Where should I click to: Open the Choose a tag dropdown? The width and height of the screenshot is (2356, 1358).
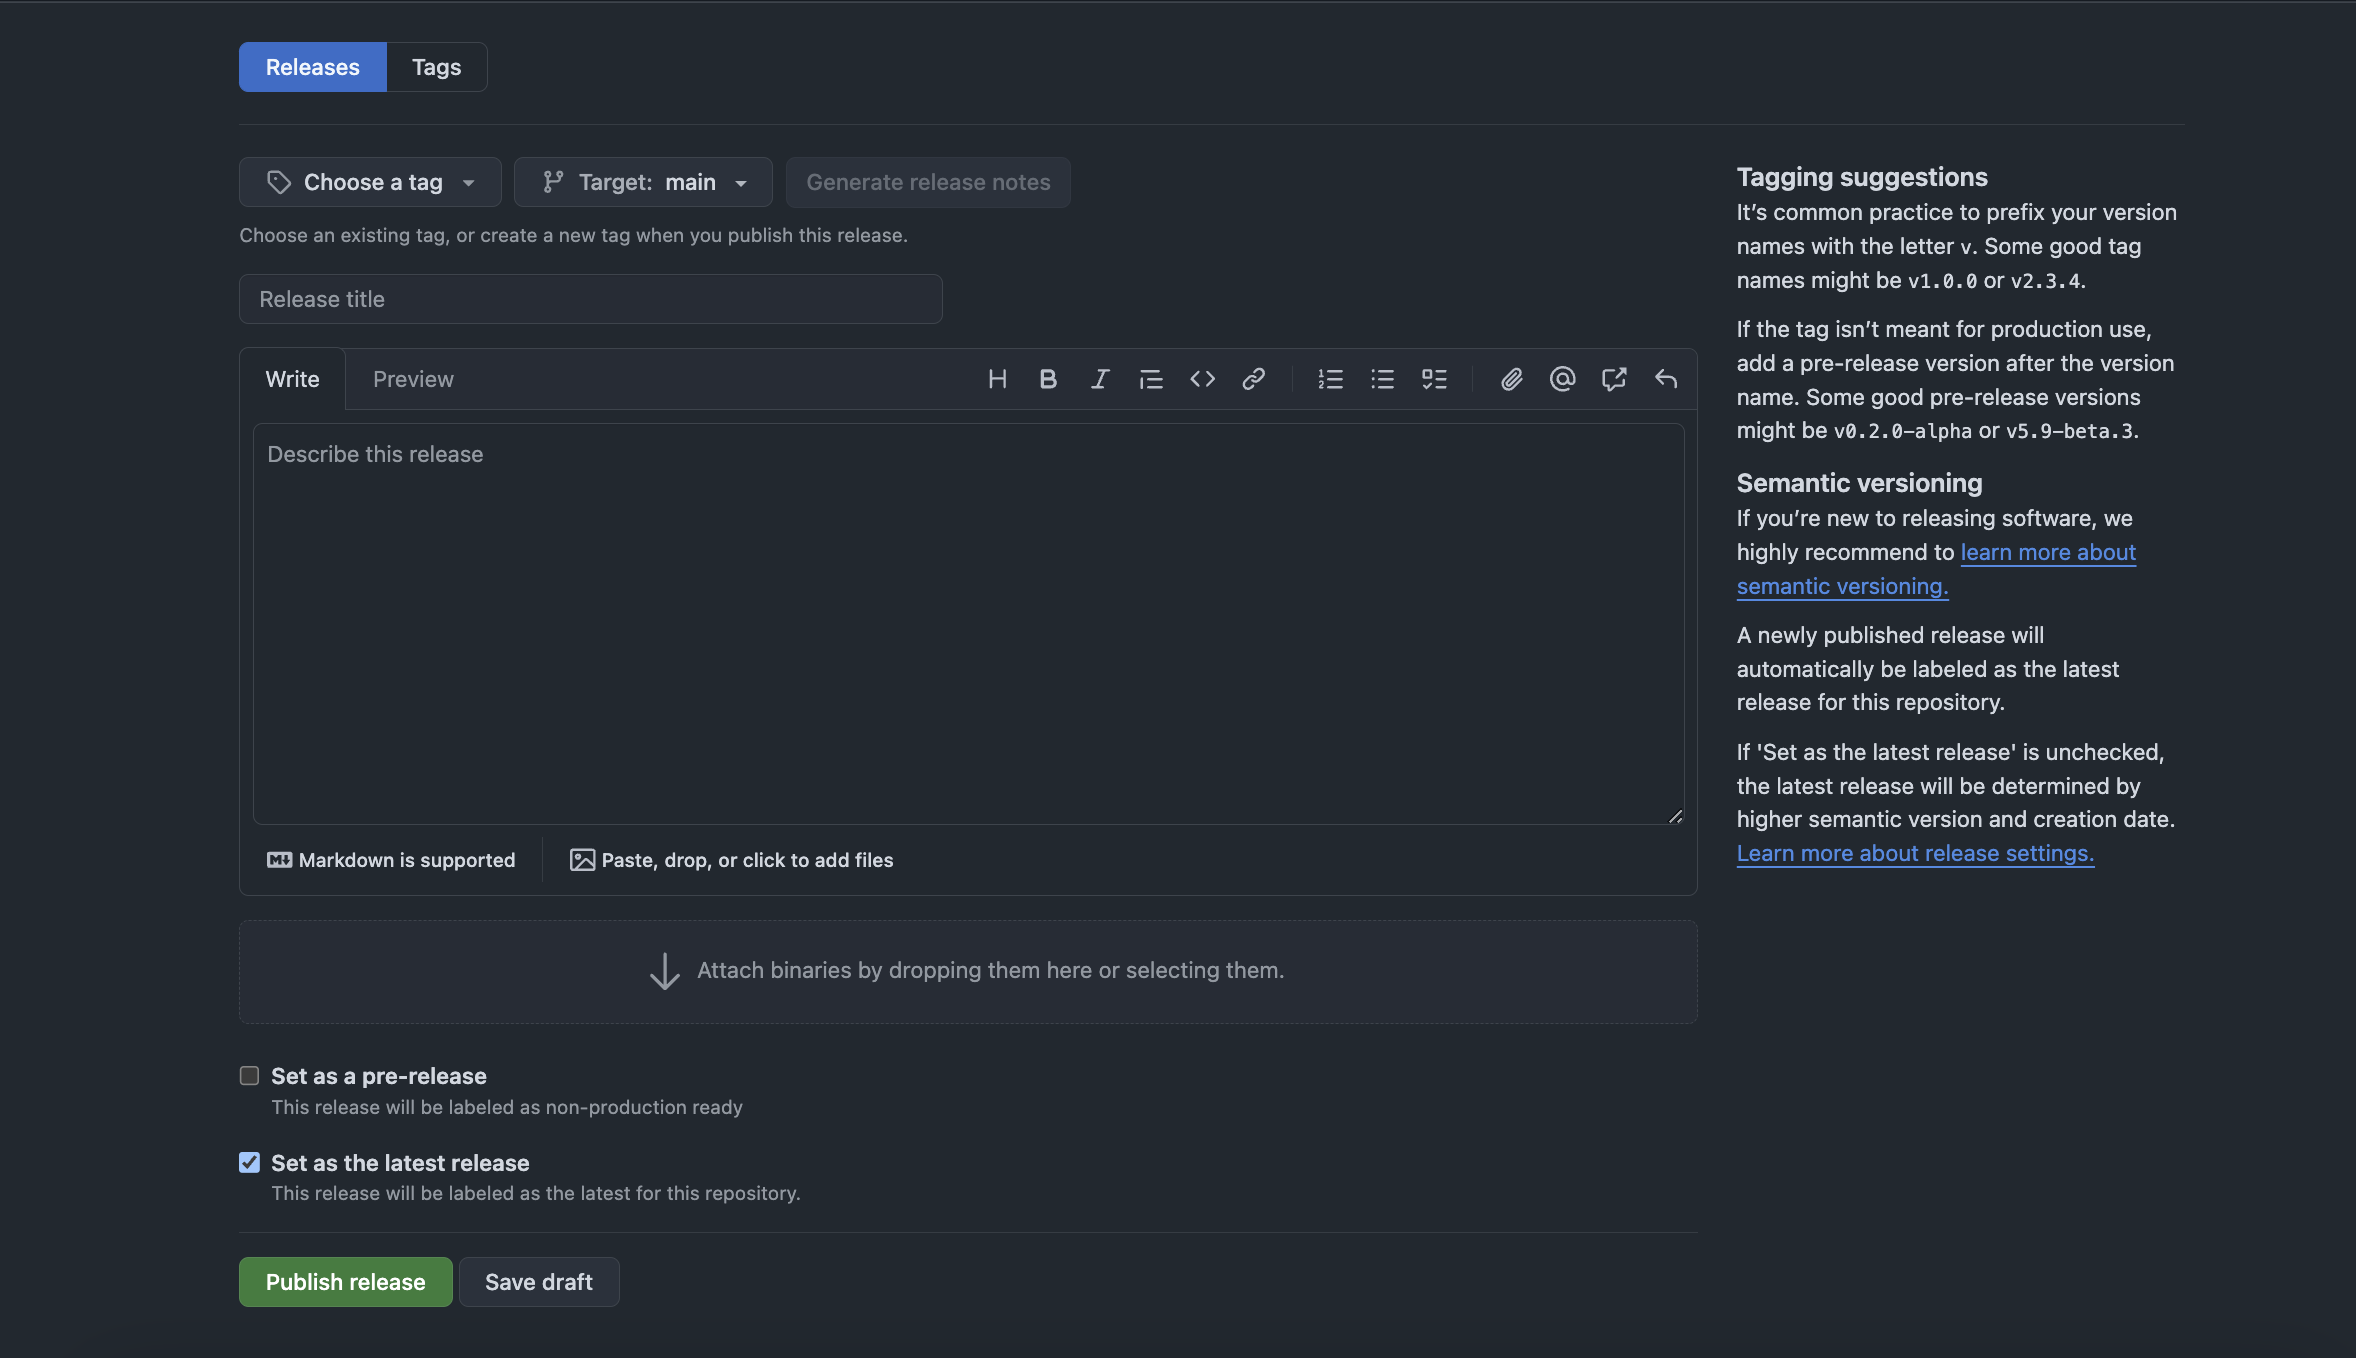click(x=370, y=182)
